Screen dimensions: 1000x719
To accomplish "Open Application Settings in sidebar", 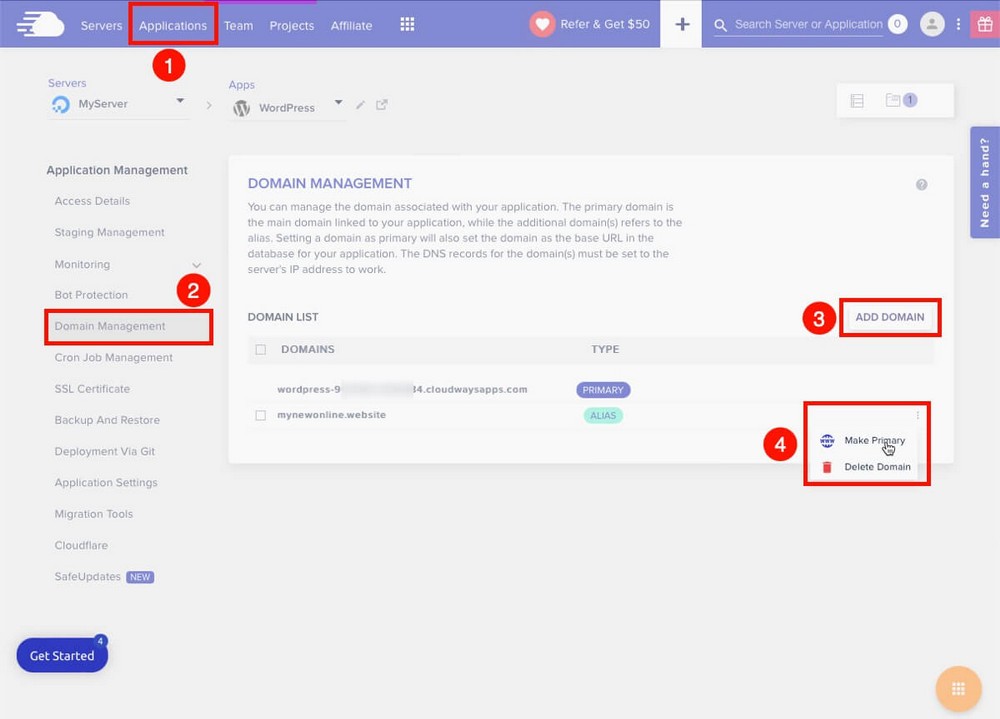I will 106,482.
